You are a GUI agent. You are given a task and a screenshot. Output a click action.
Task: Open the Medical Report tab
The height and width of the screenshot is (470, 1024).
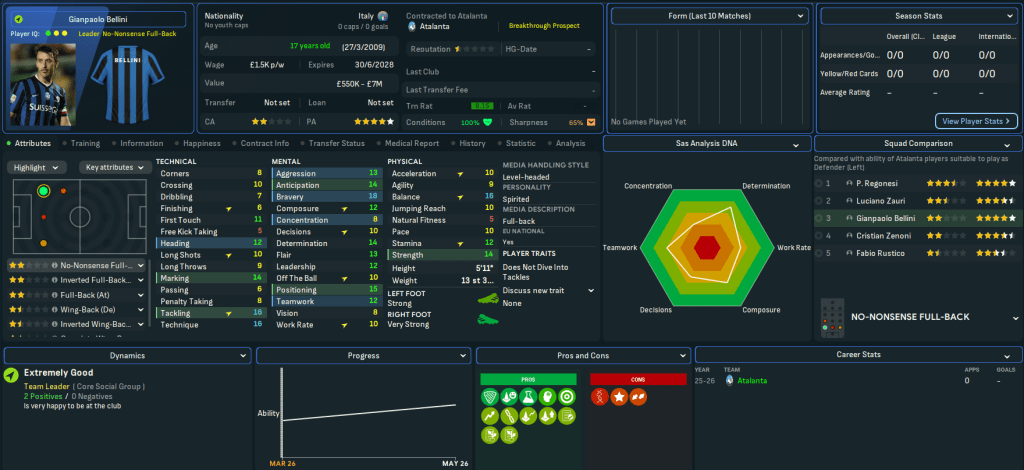click(x=410, y=143)
